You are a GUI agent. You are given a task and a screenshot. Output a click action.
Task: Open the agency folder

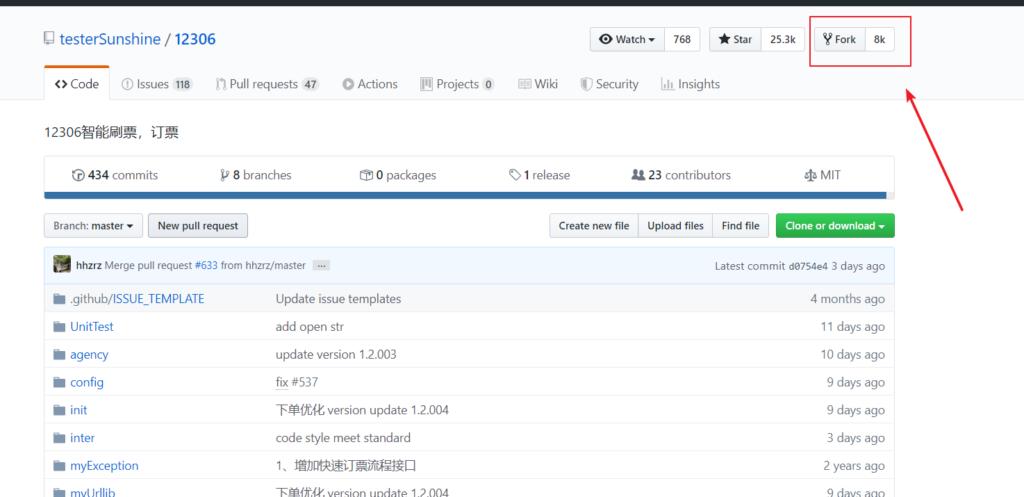(89, 355)
